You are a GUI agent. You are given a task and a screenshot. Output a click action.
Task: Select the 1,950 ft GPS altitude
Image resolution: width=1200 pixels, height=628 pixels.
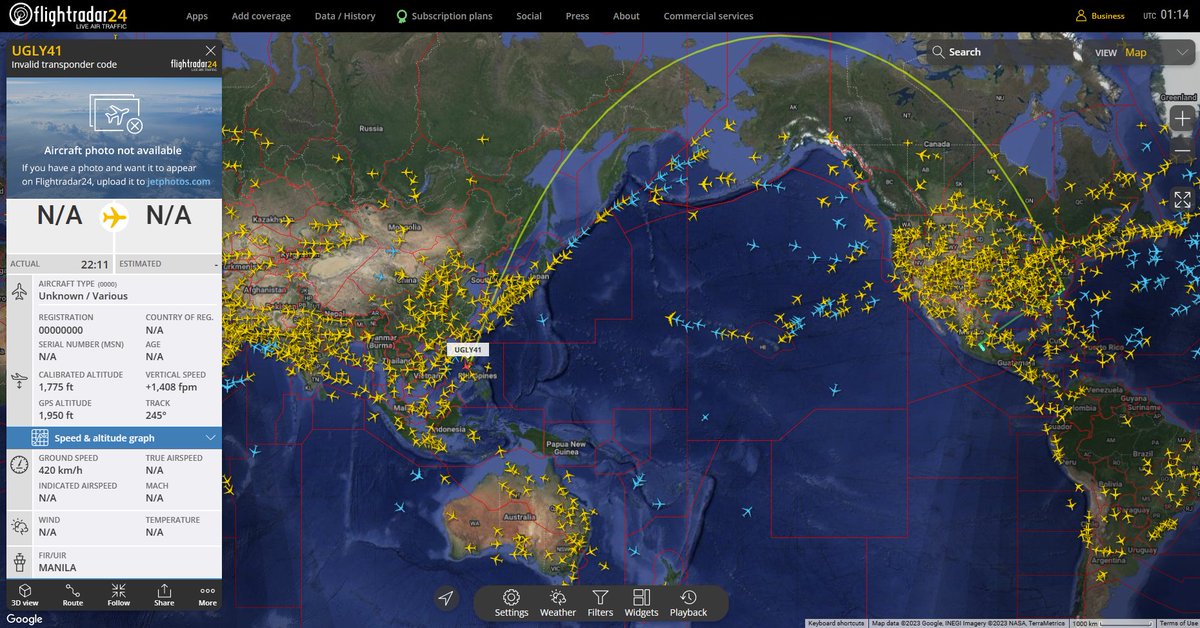tap(57, 414)
